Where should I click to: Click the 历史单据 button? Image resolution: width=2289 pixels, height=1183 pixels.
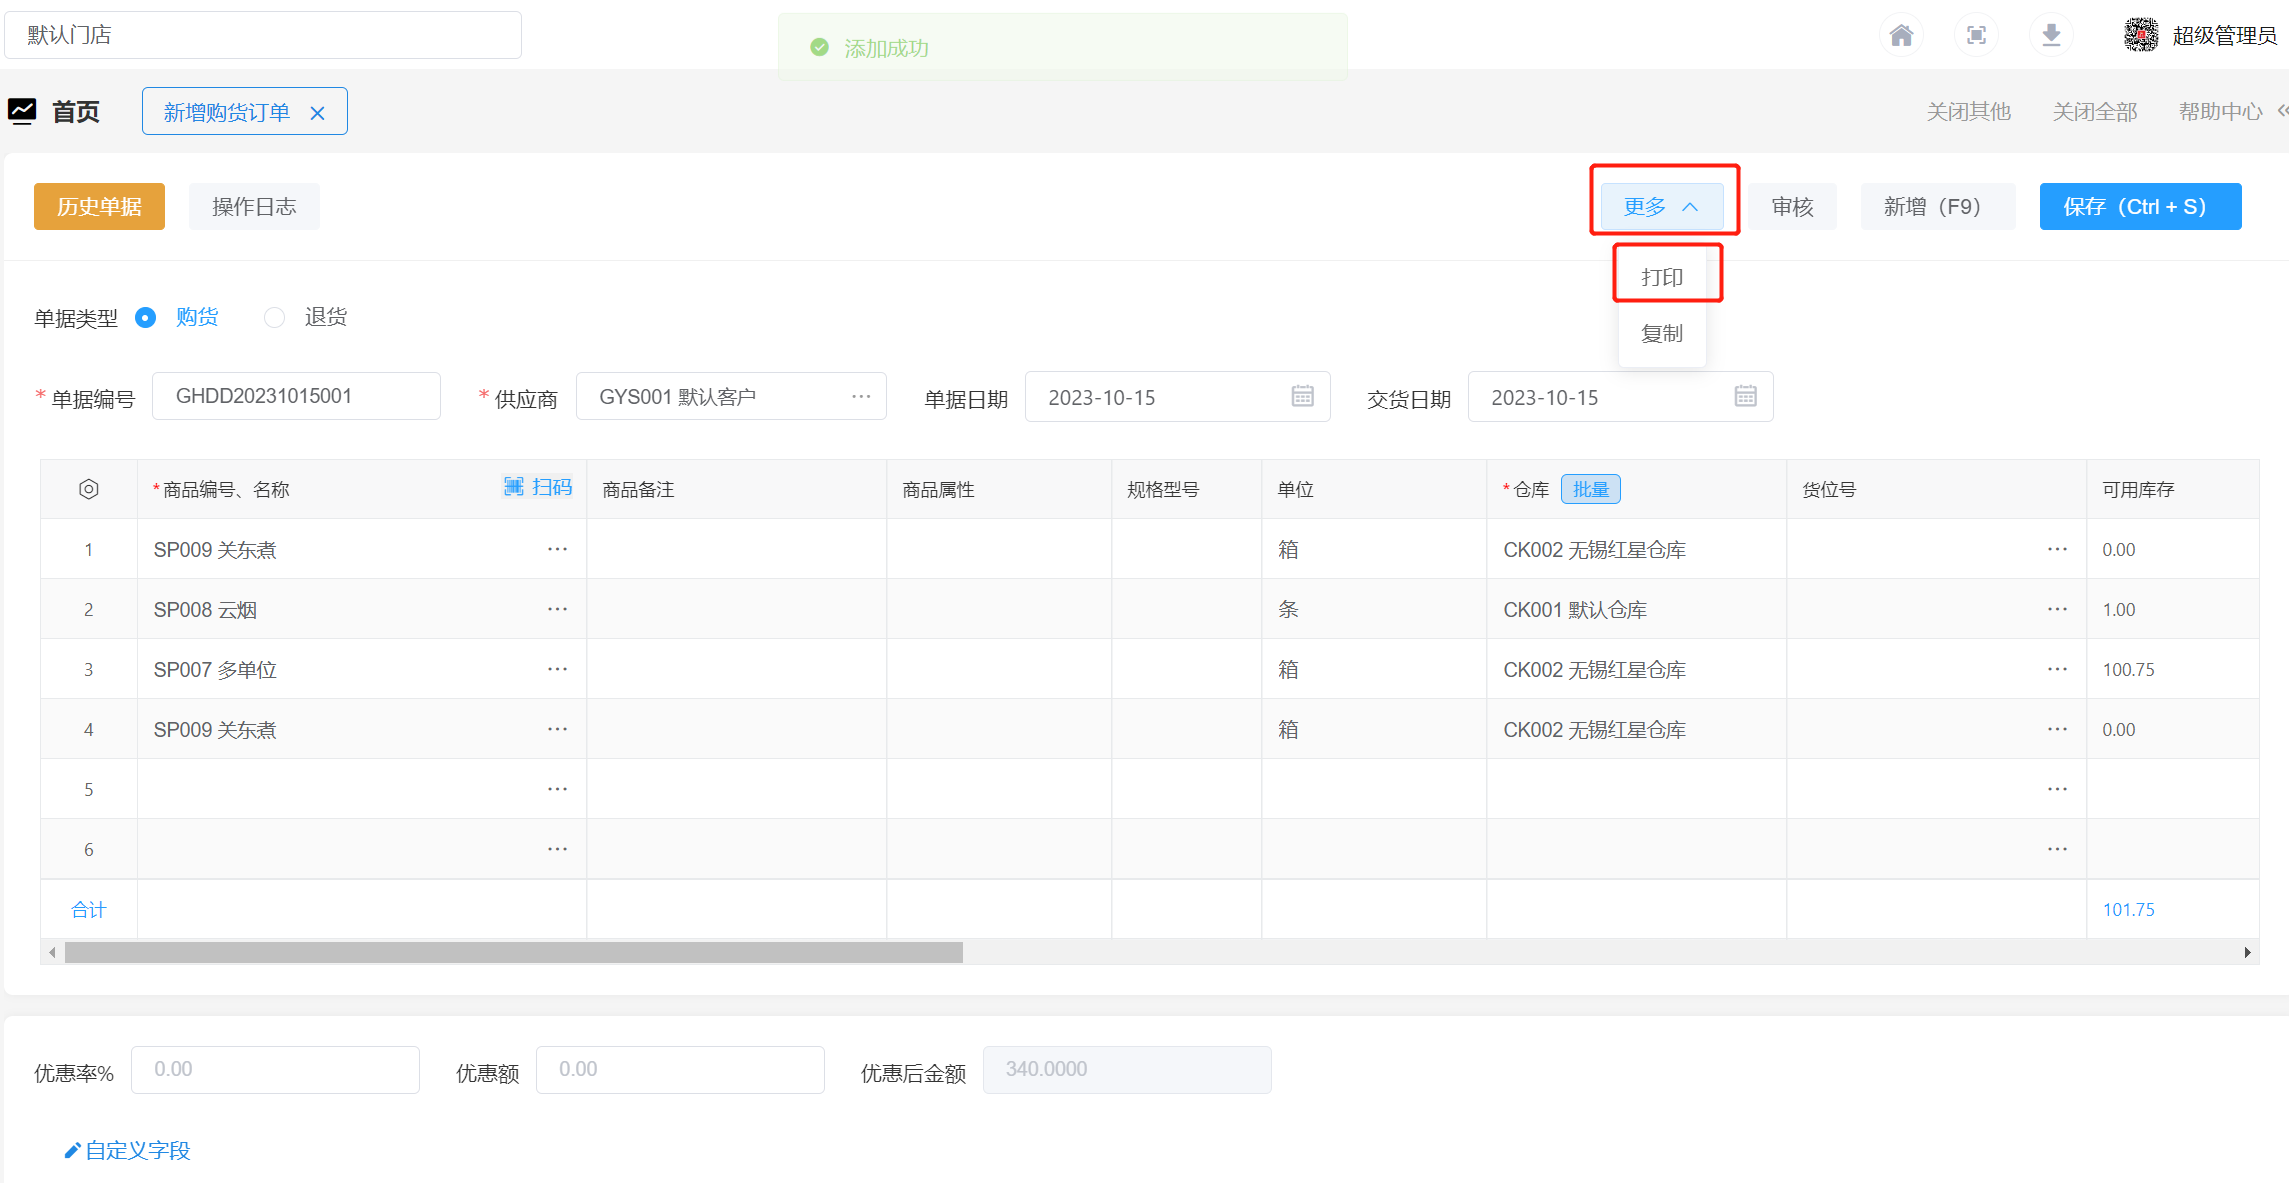99,207
